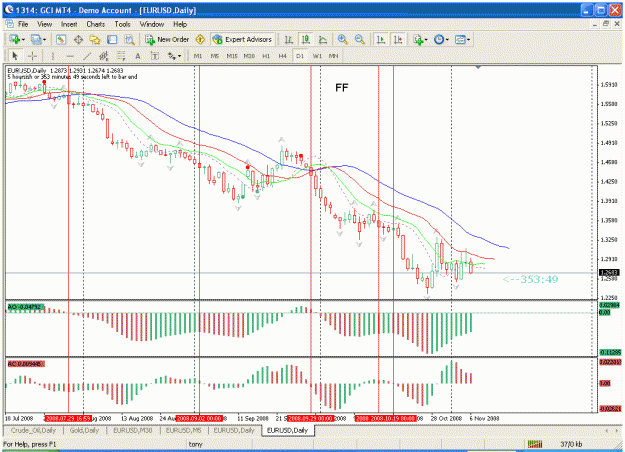Switch to EURUSD,M5 chart tab
This screenshot has width=625, height=452.
pyautogui.click(x=183, y=430)
